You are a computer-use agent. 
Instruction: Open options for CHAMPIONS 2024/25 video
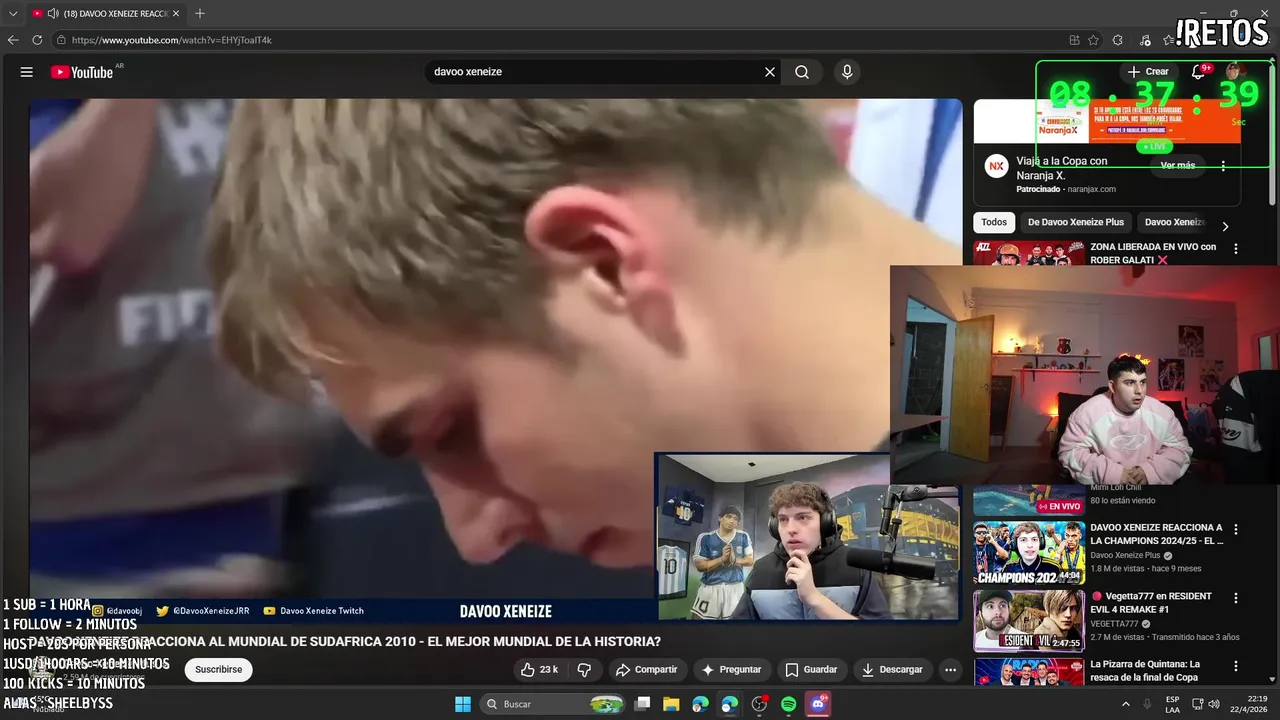click(x=1236, y=529)
